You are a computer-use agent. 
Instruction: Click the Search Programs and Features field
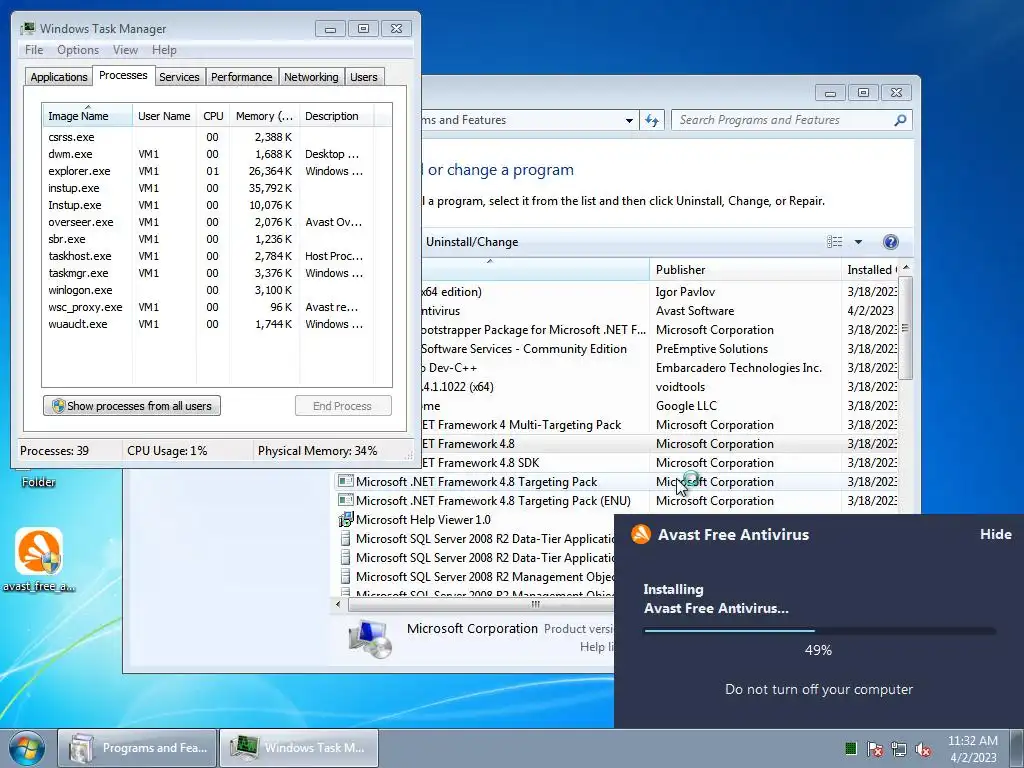point(784,120)
